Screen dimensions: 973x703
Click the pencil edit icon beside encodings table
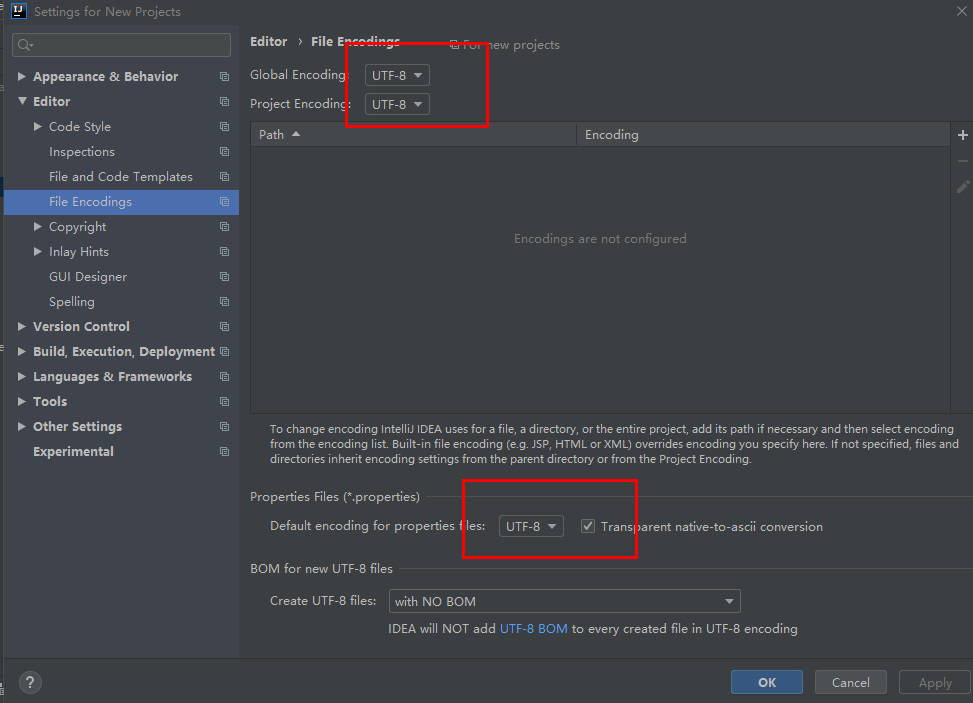pos(962,186)
